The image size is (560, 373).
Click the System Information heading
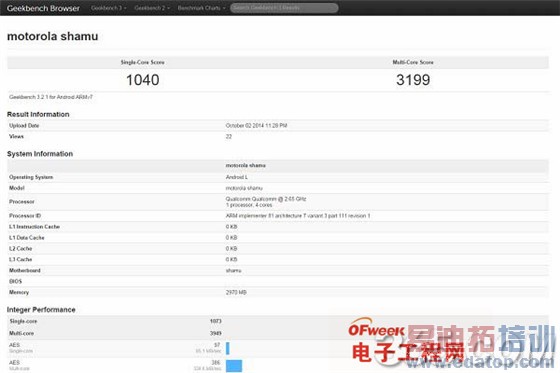click(40, 154)
